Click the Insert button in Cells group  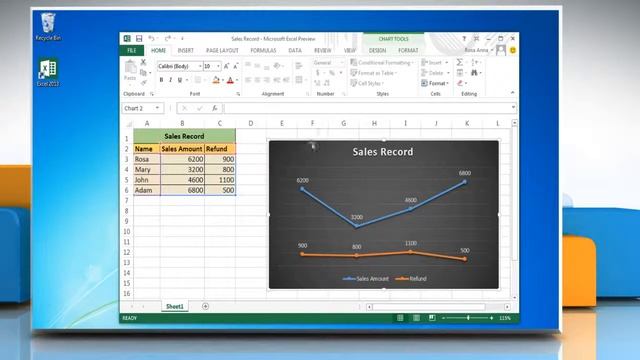click(x=435, y=62)
